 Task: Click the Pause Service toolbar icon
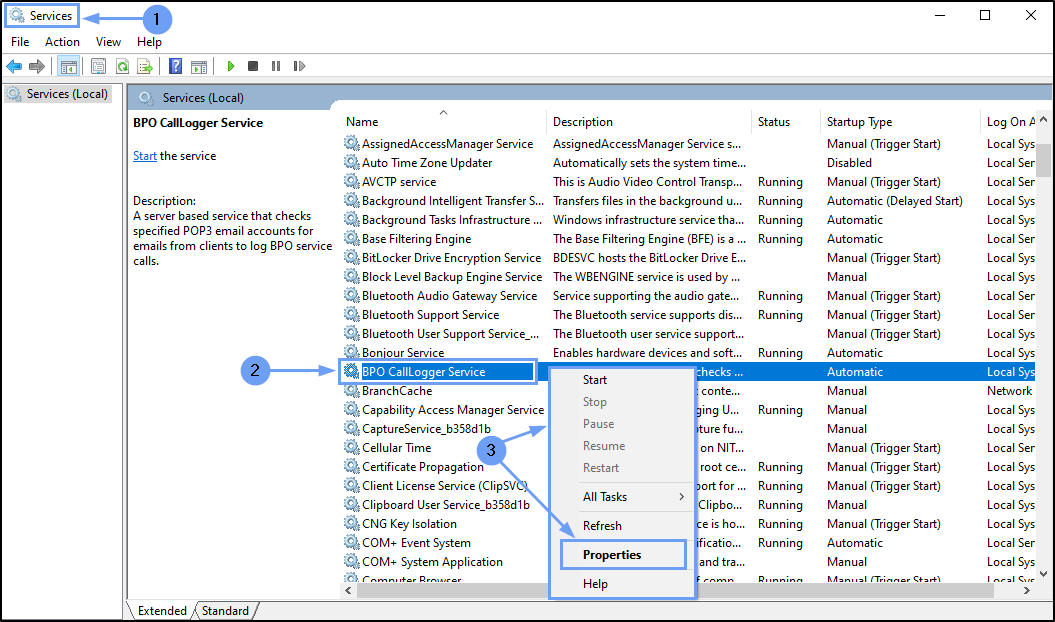coord(276,67)
